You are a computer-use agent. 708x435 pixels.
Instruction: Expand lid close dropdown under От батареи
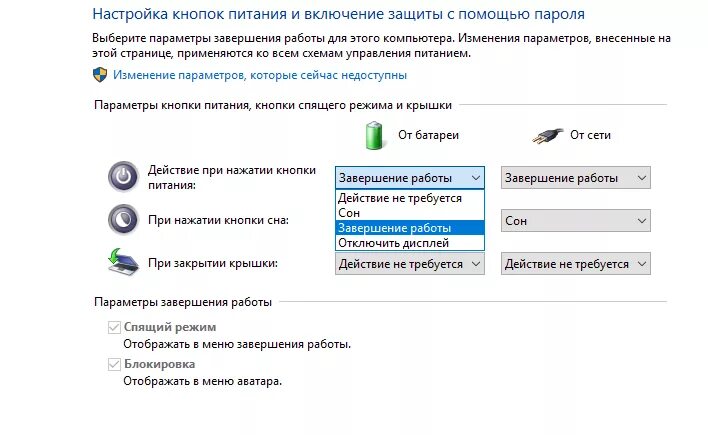(x=410, y=263)
